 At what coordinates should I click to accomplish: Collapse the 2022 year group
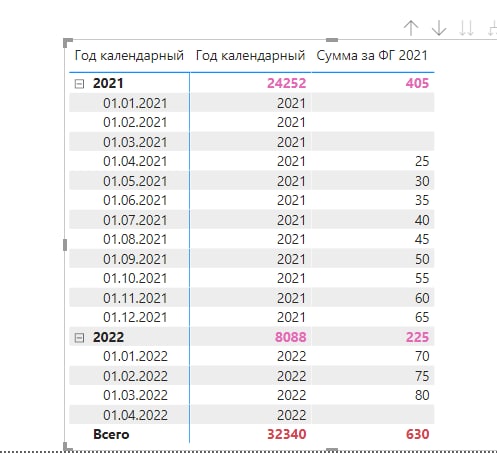click(x=79, y=338)
